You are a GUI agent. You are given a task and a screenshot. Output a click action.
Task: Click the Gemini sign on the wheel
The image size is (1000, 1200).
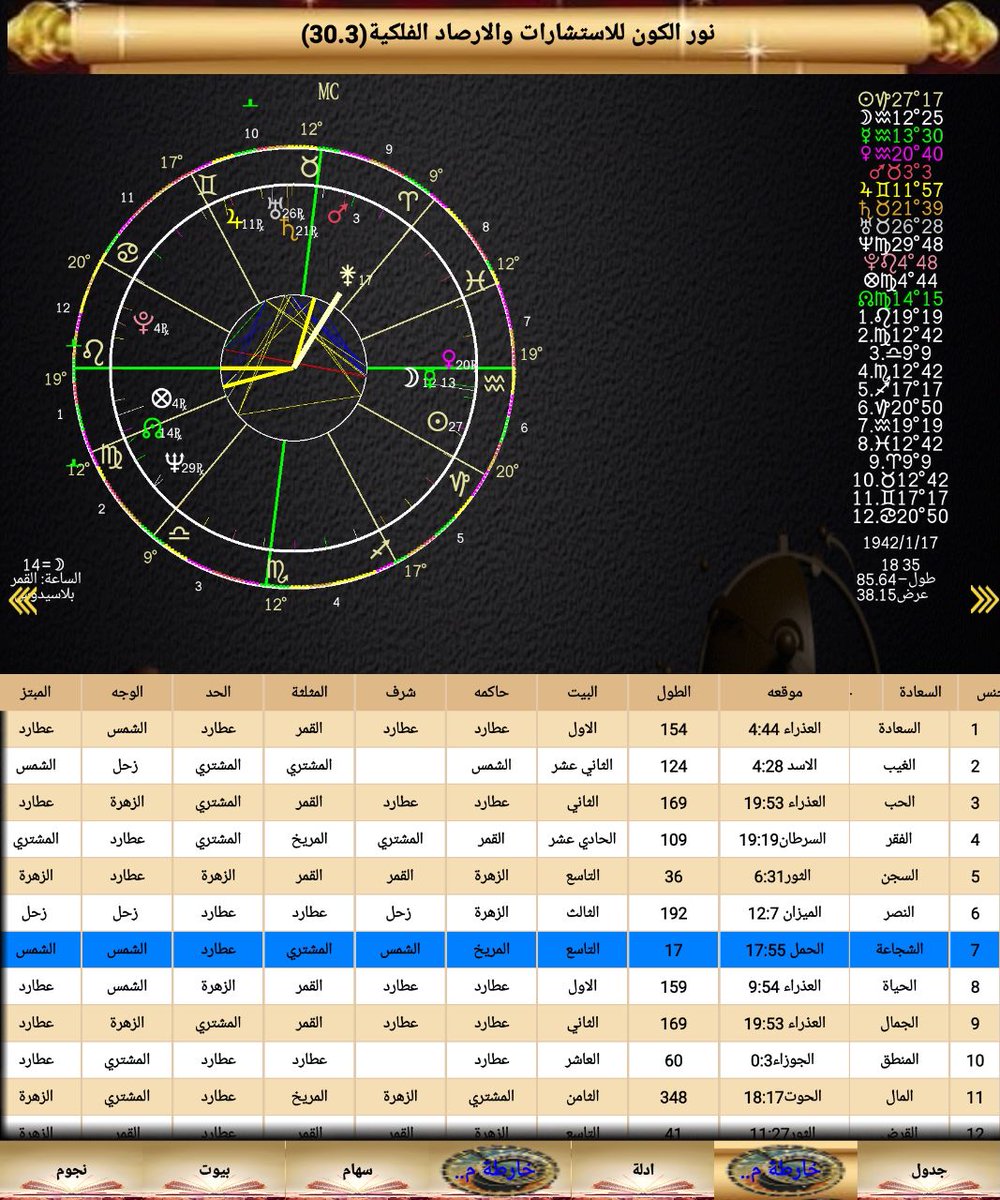click(205, 185)
